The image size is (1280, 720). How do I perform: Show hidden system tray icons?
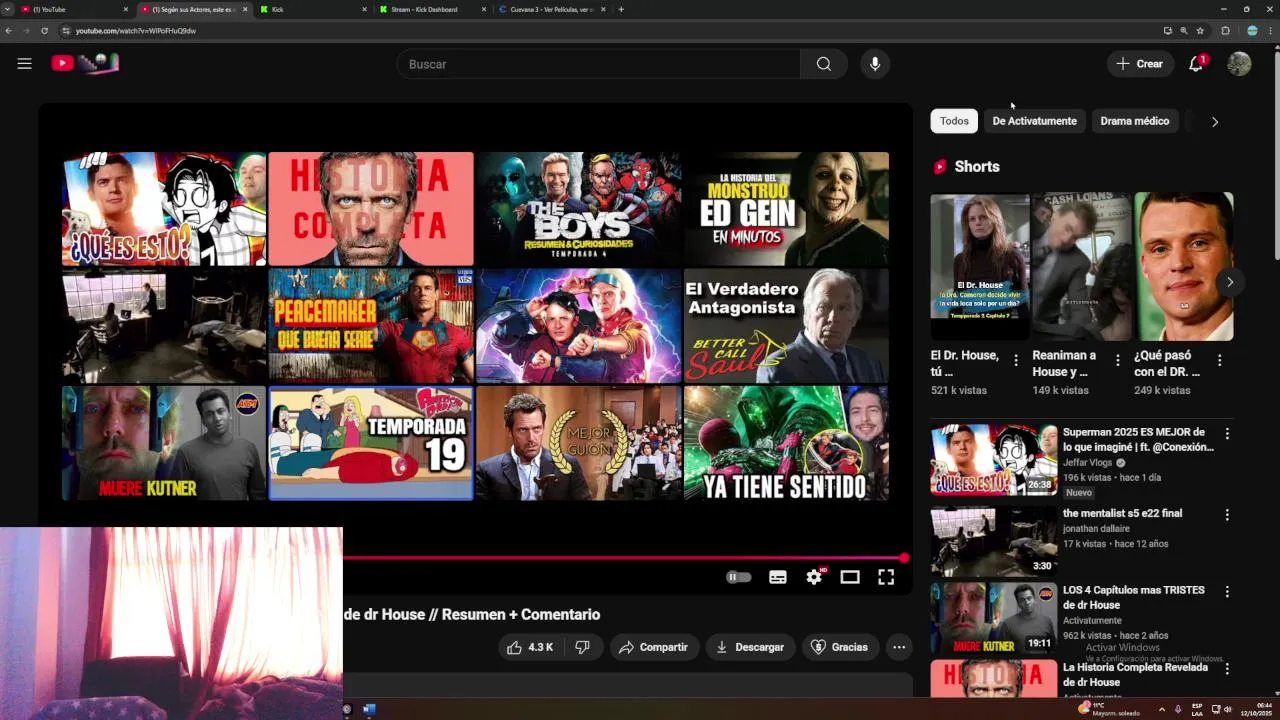tap(1161, 709)
